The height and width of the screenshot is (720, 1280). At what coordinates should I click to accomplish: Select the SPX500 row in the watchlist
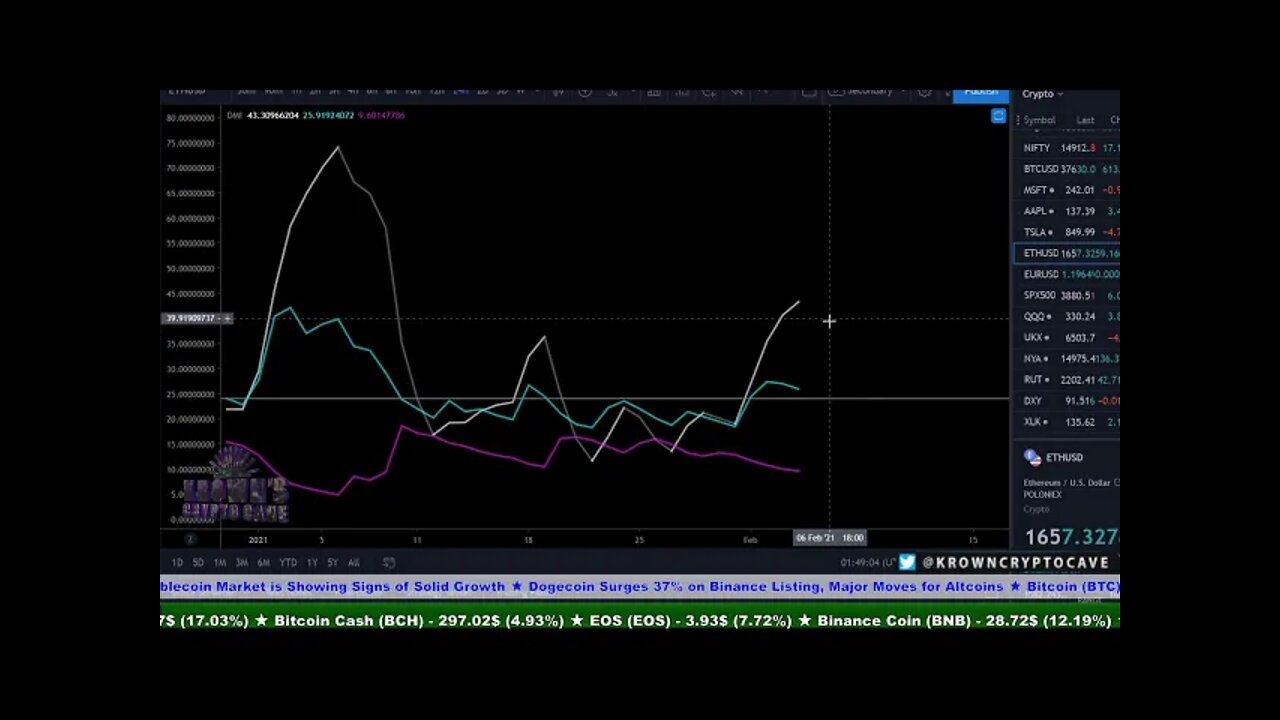(x=1066, y=295)
